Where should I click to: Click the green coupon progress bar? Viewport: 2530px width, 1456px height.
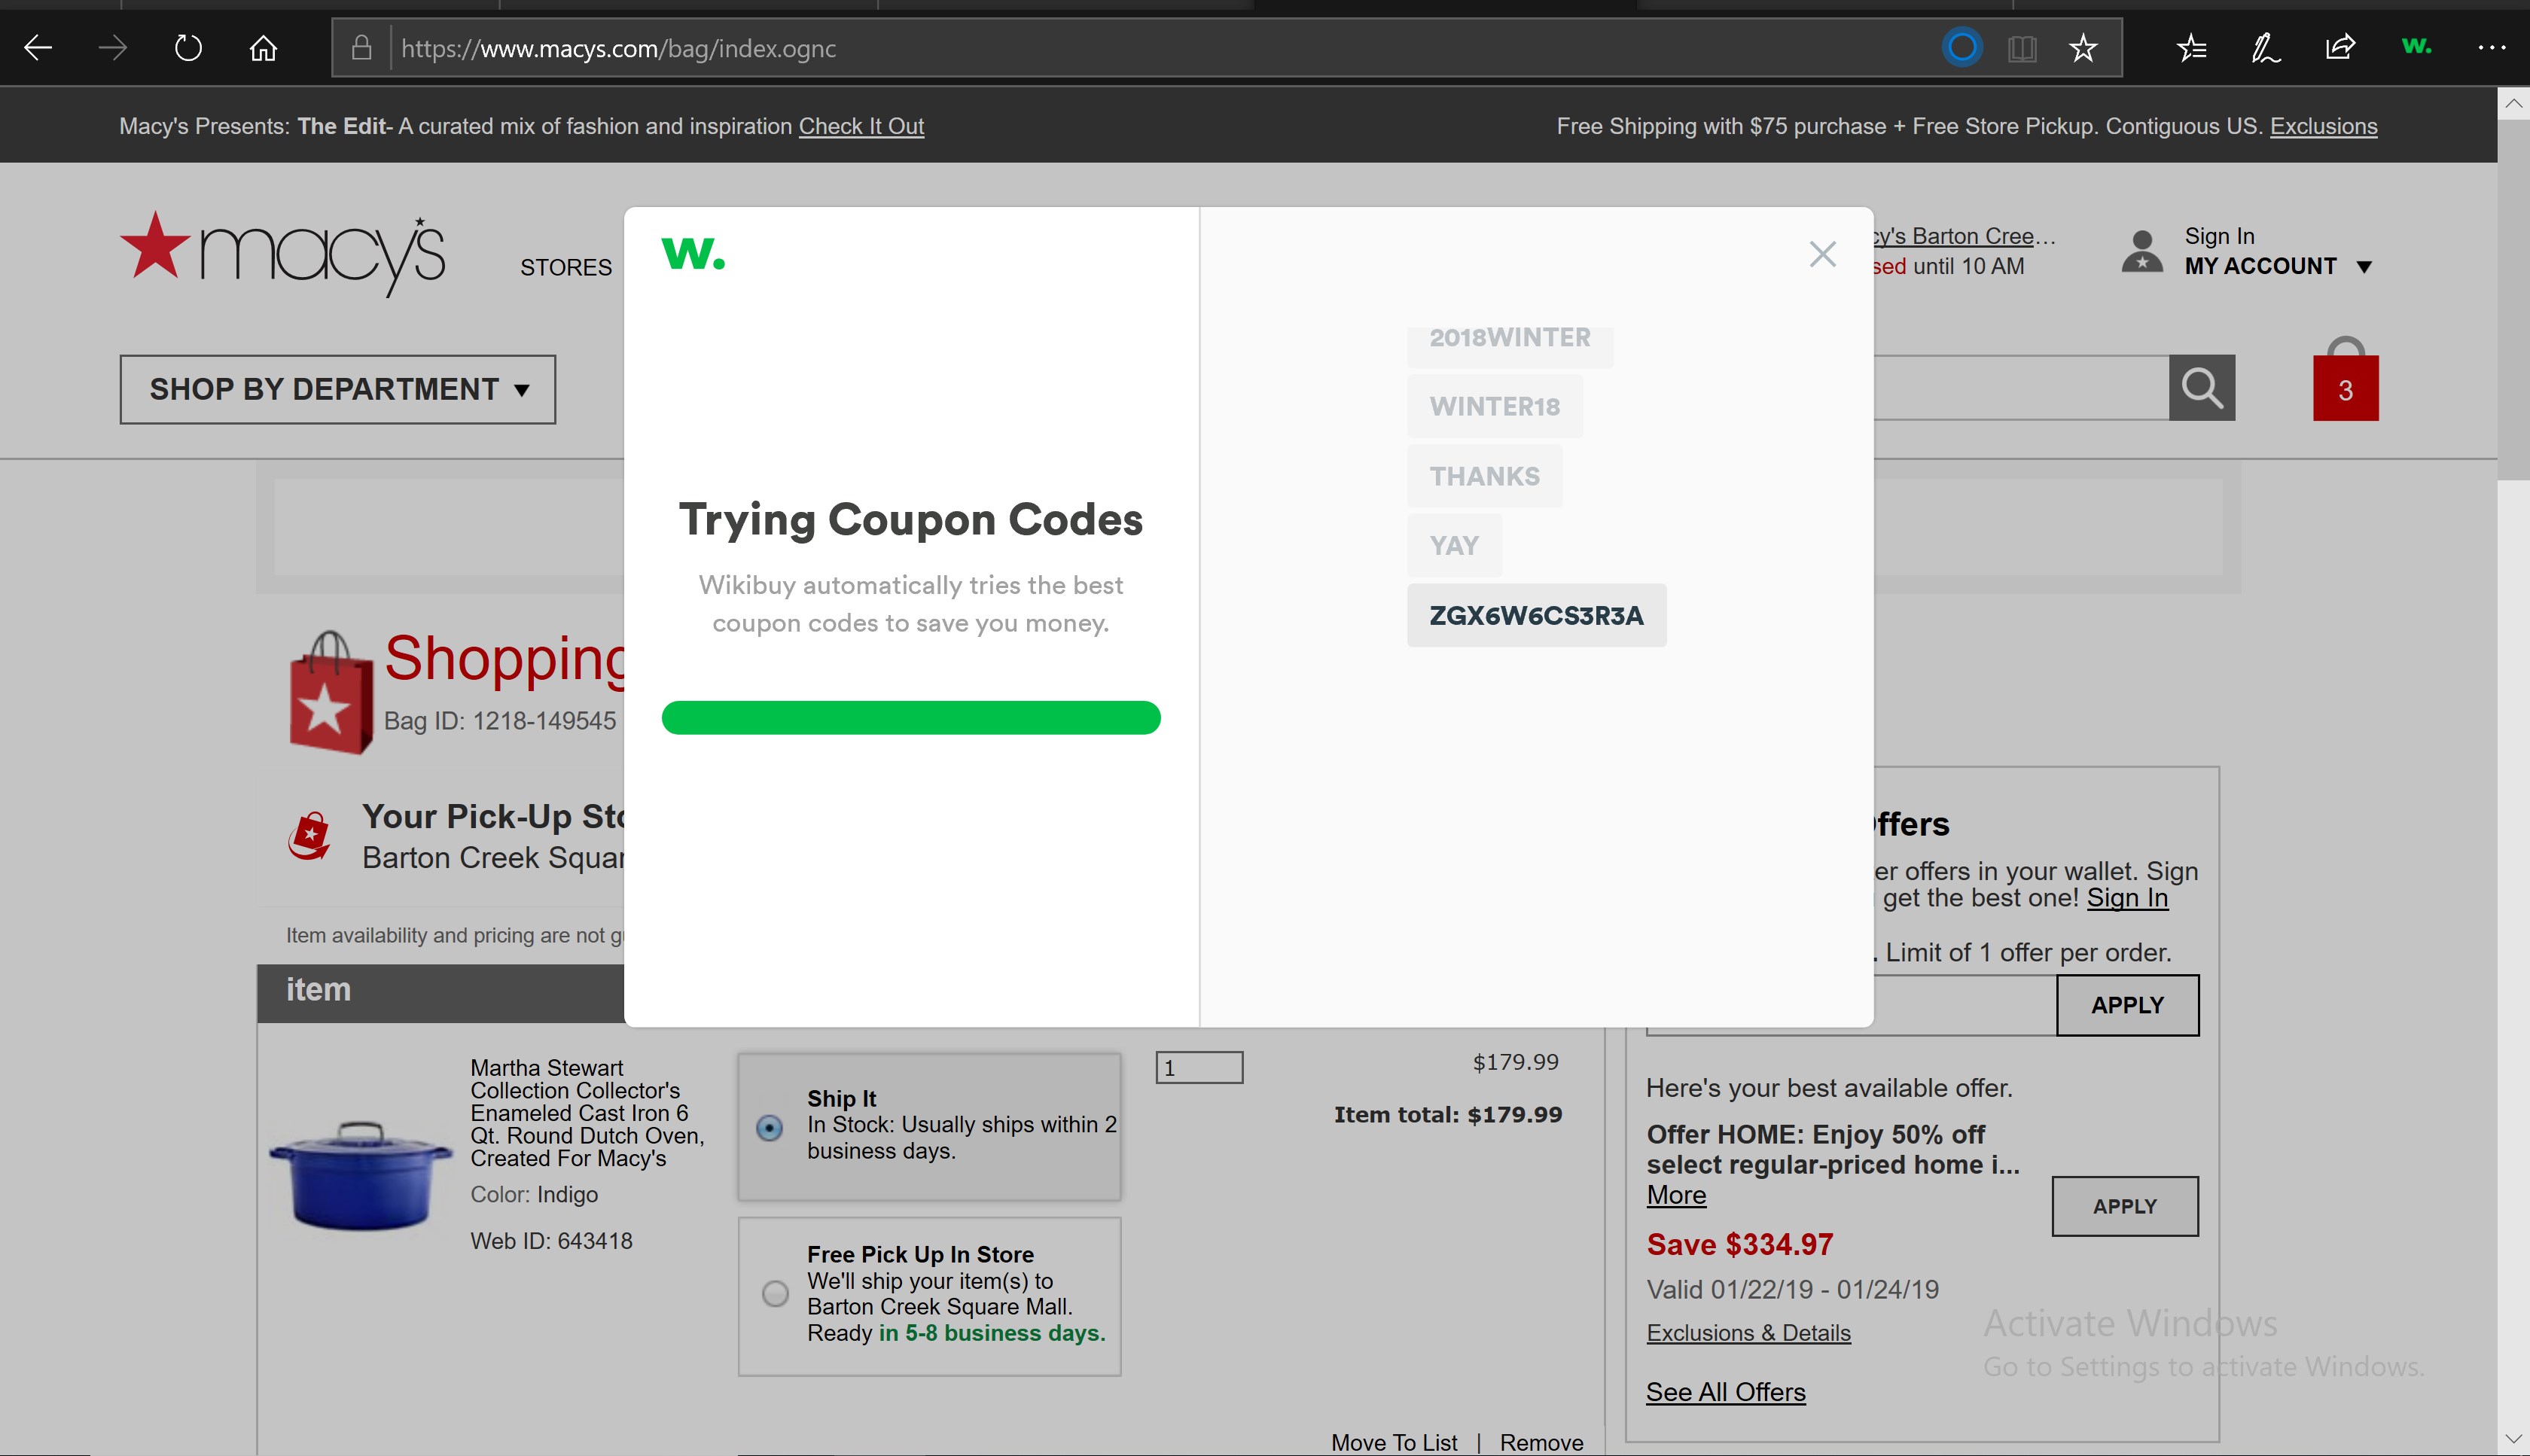click(910, 718)
